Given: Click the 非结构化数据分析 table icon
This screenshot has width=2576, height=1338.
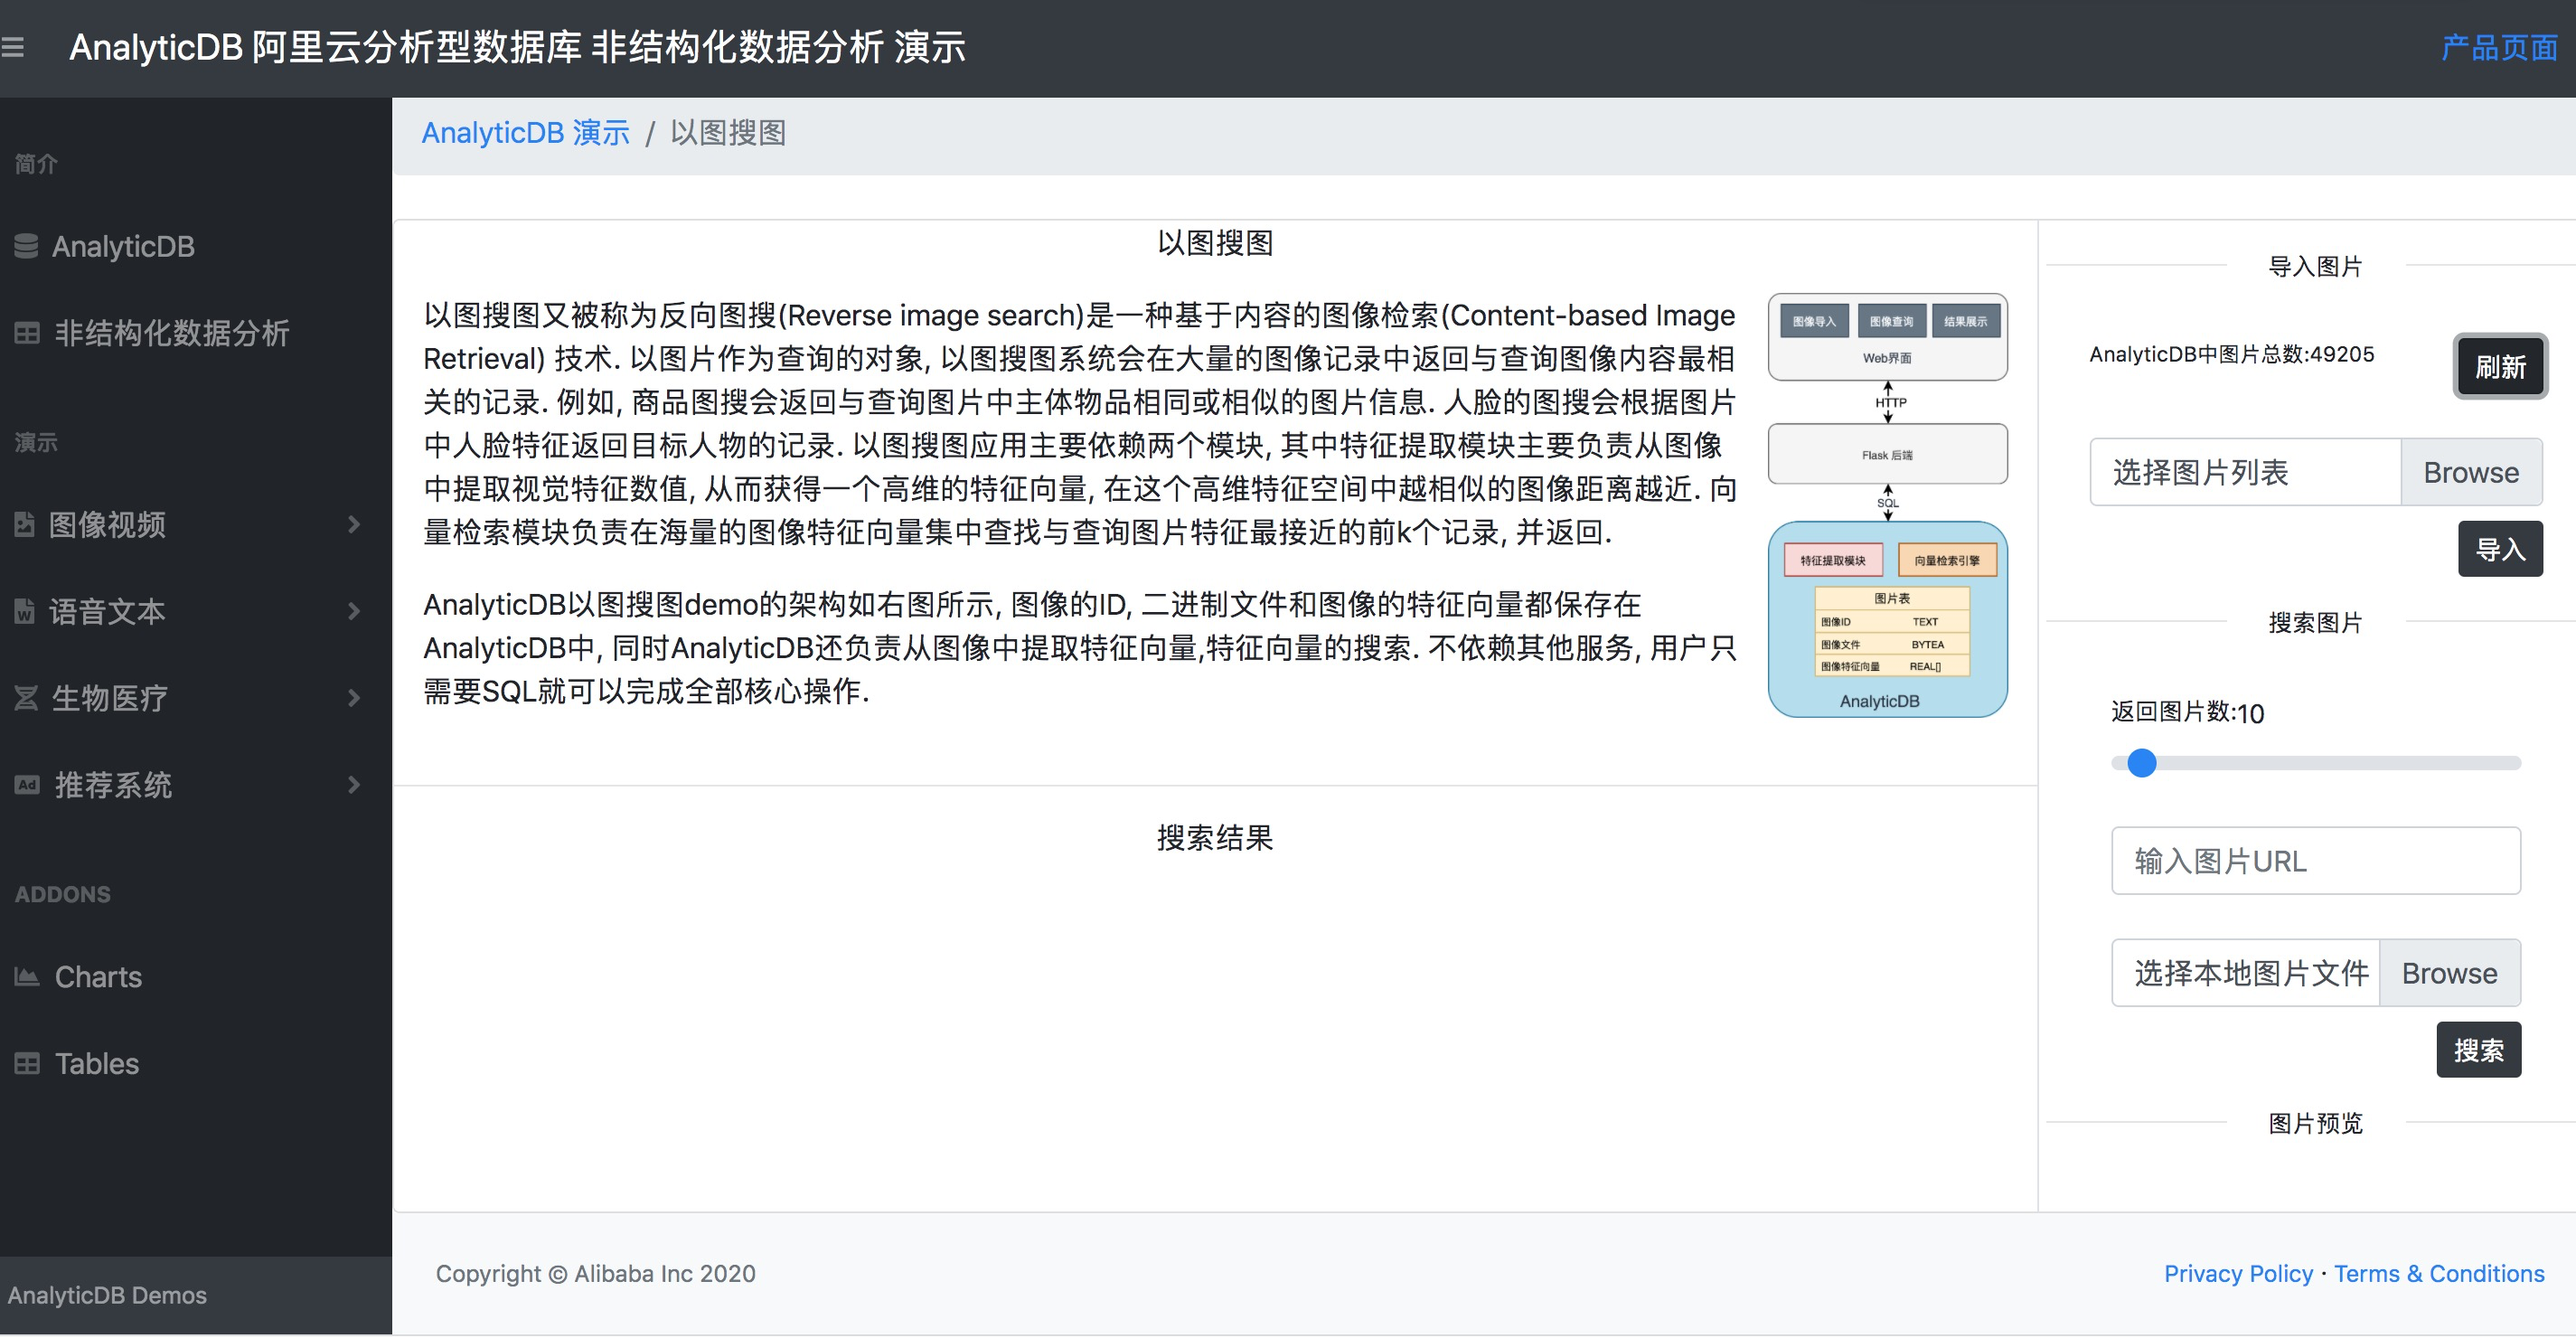Looking at the screenshot, I should 27,333.
